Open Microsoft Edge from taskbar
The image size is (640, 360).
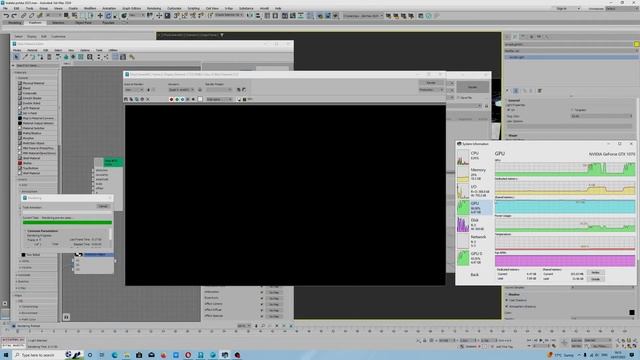114,355
